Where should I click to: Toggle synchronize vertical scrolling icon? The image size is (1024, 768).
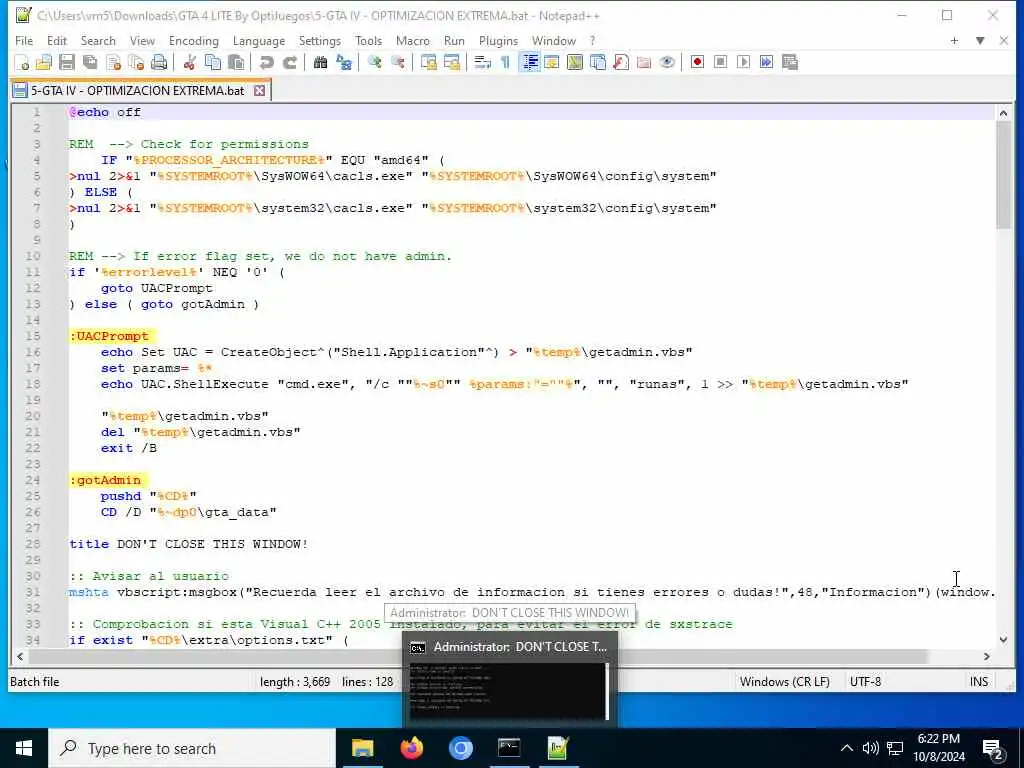pyautogui.click(x=428, y=62)
